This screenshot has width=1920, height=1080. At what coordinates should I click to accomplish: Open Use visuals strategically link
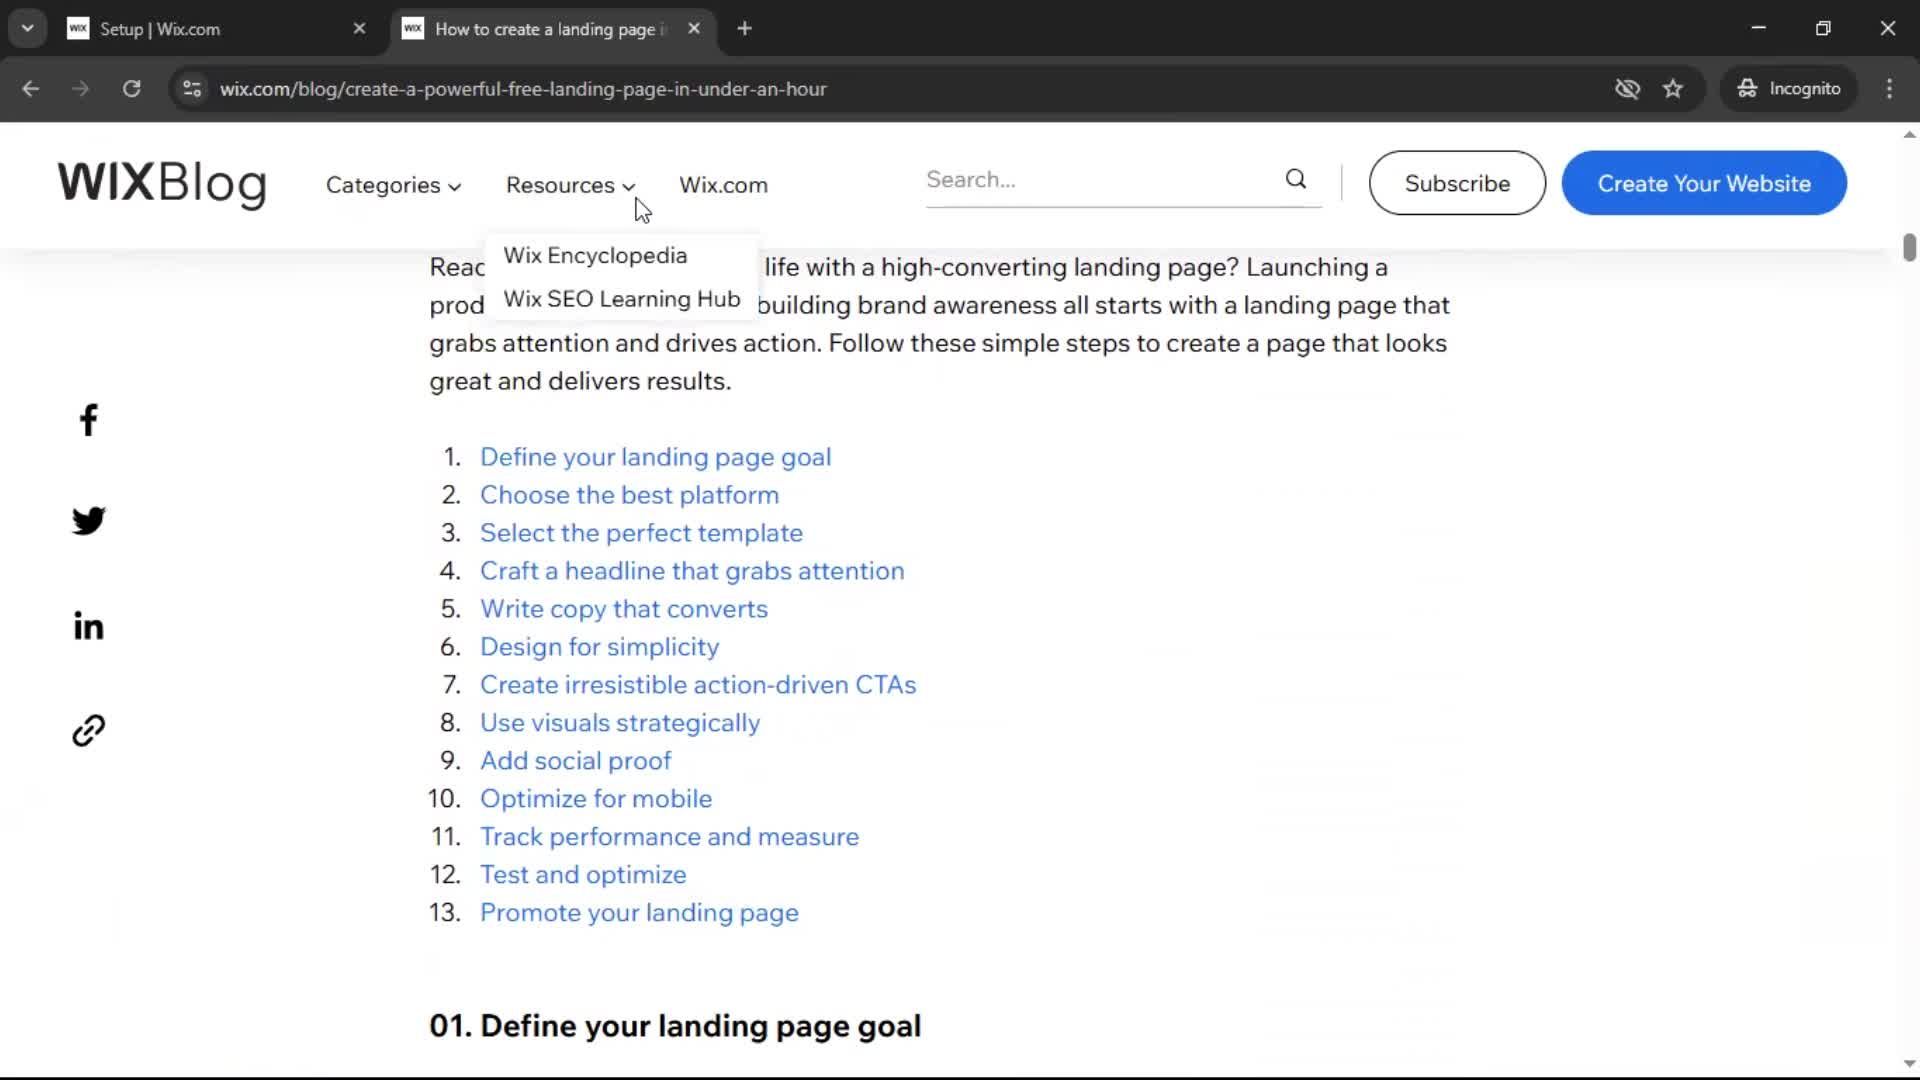click(x=620, y=723)
